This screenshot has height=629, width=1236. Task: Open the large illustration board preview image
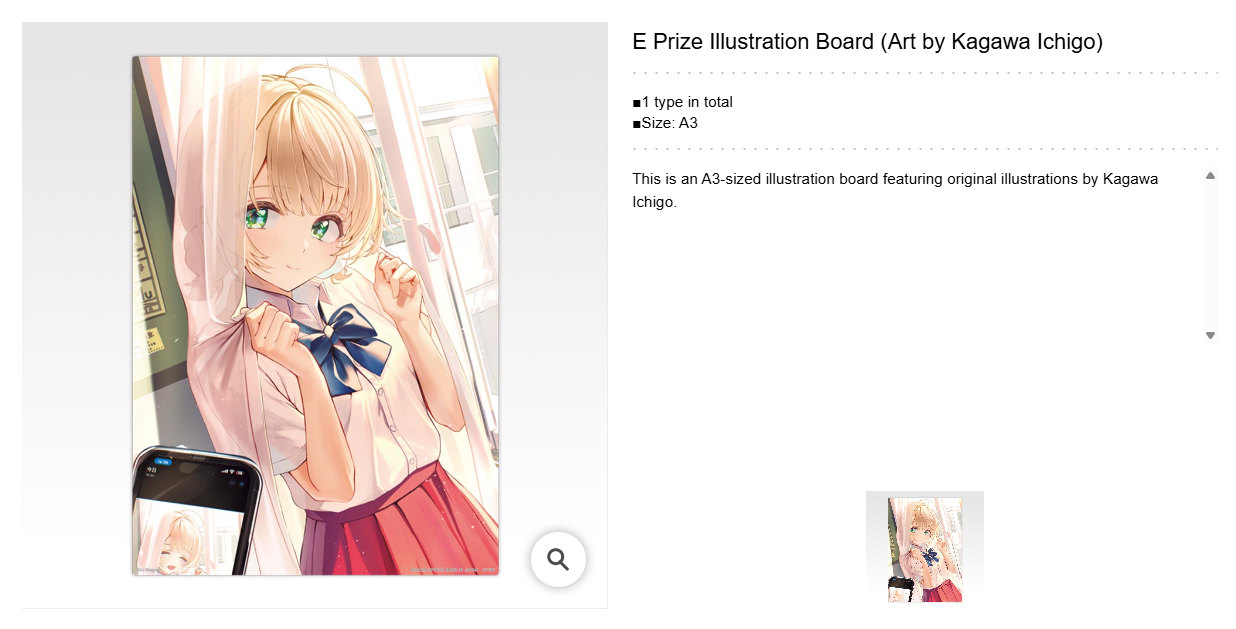(315, 315)
